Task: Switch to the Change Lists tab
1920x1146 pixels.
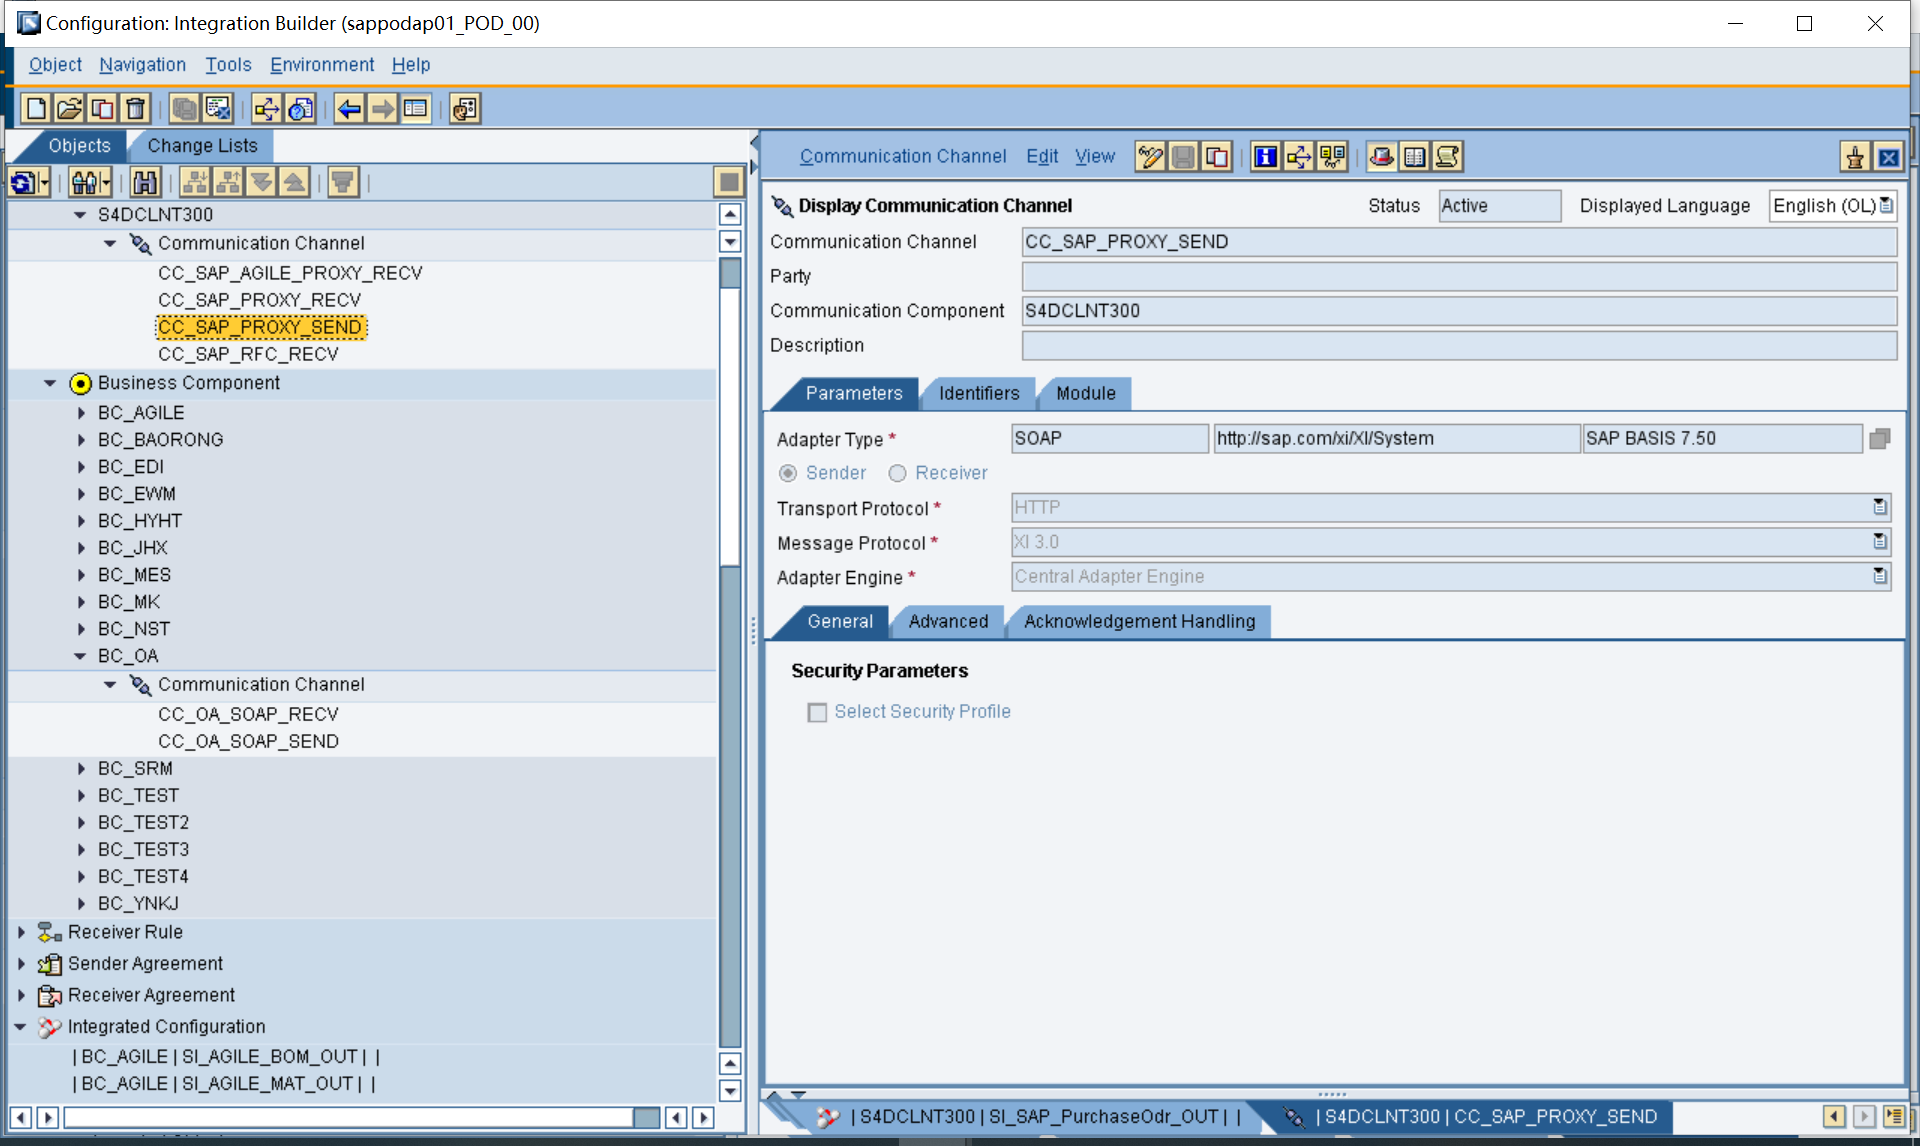Action: point(203,146)
